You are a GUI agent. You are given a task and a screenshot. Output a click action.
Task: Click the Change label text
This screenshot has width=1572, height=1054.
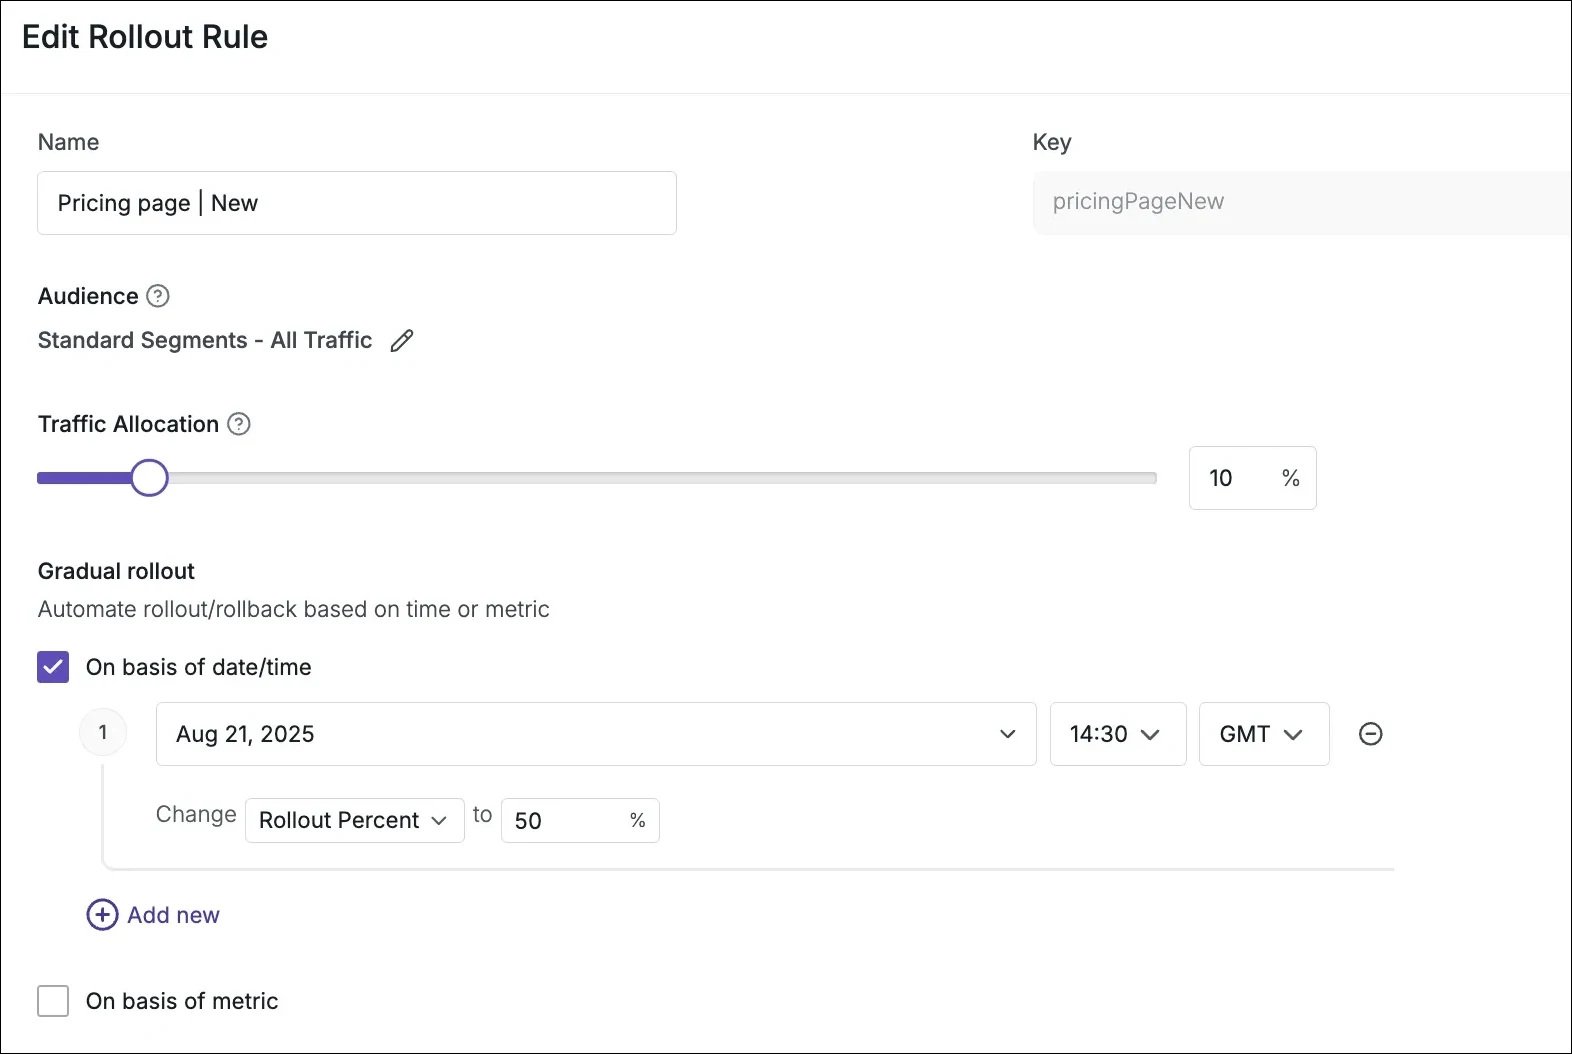tap(196, 814)
